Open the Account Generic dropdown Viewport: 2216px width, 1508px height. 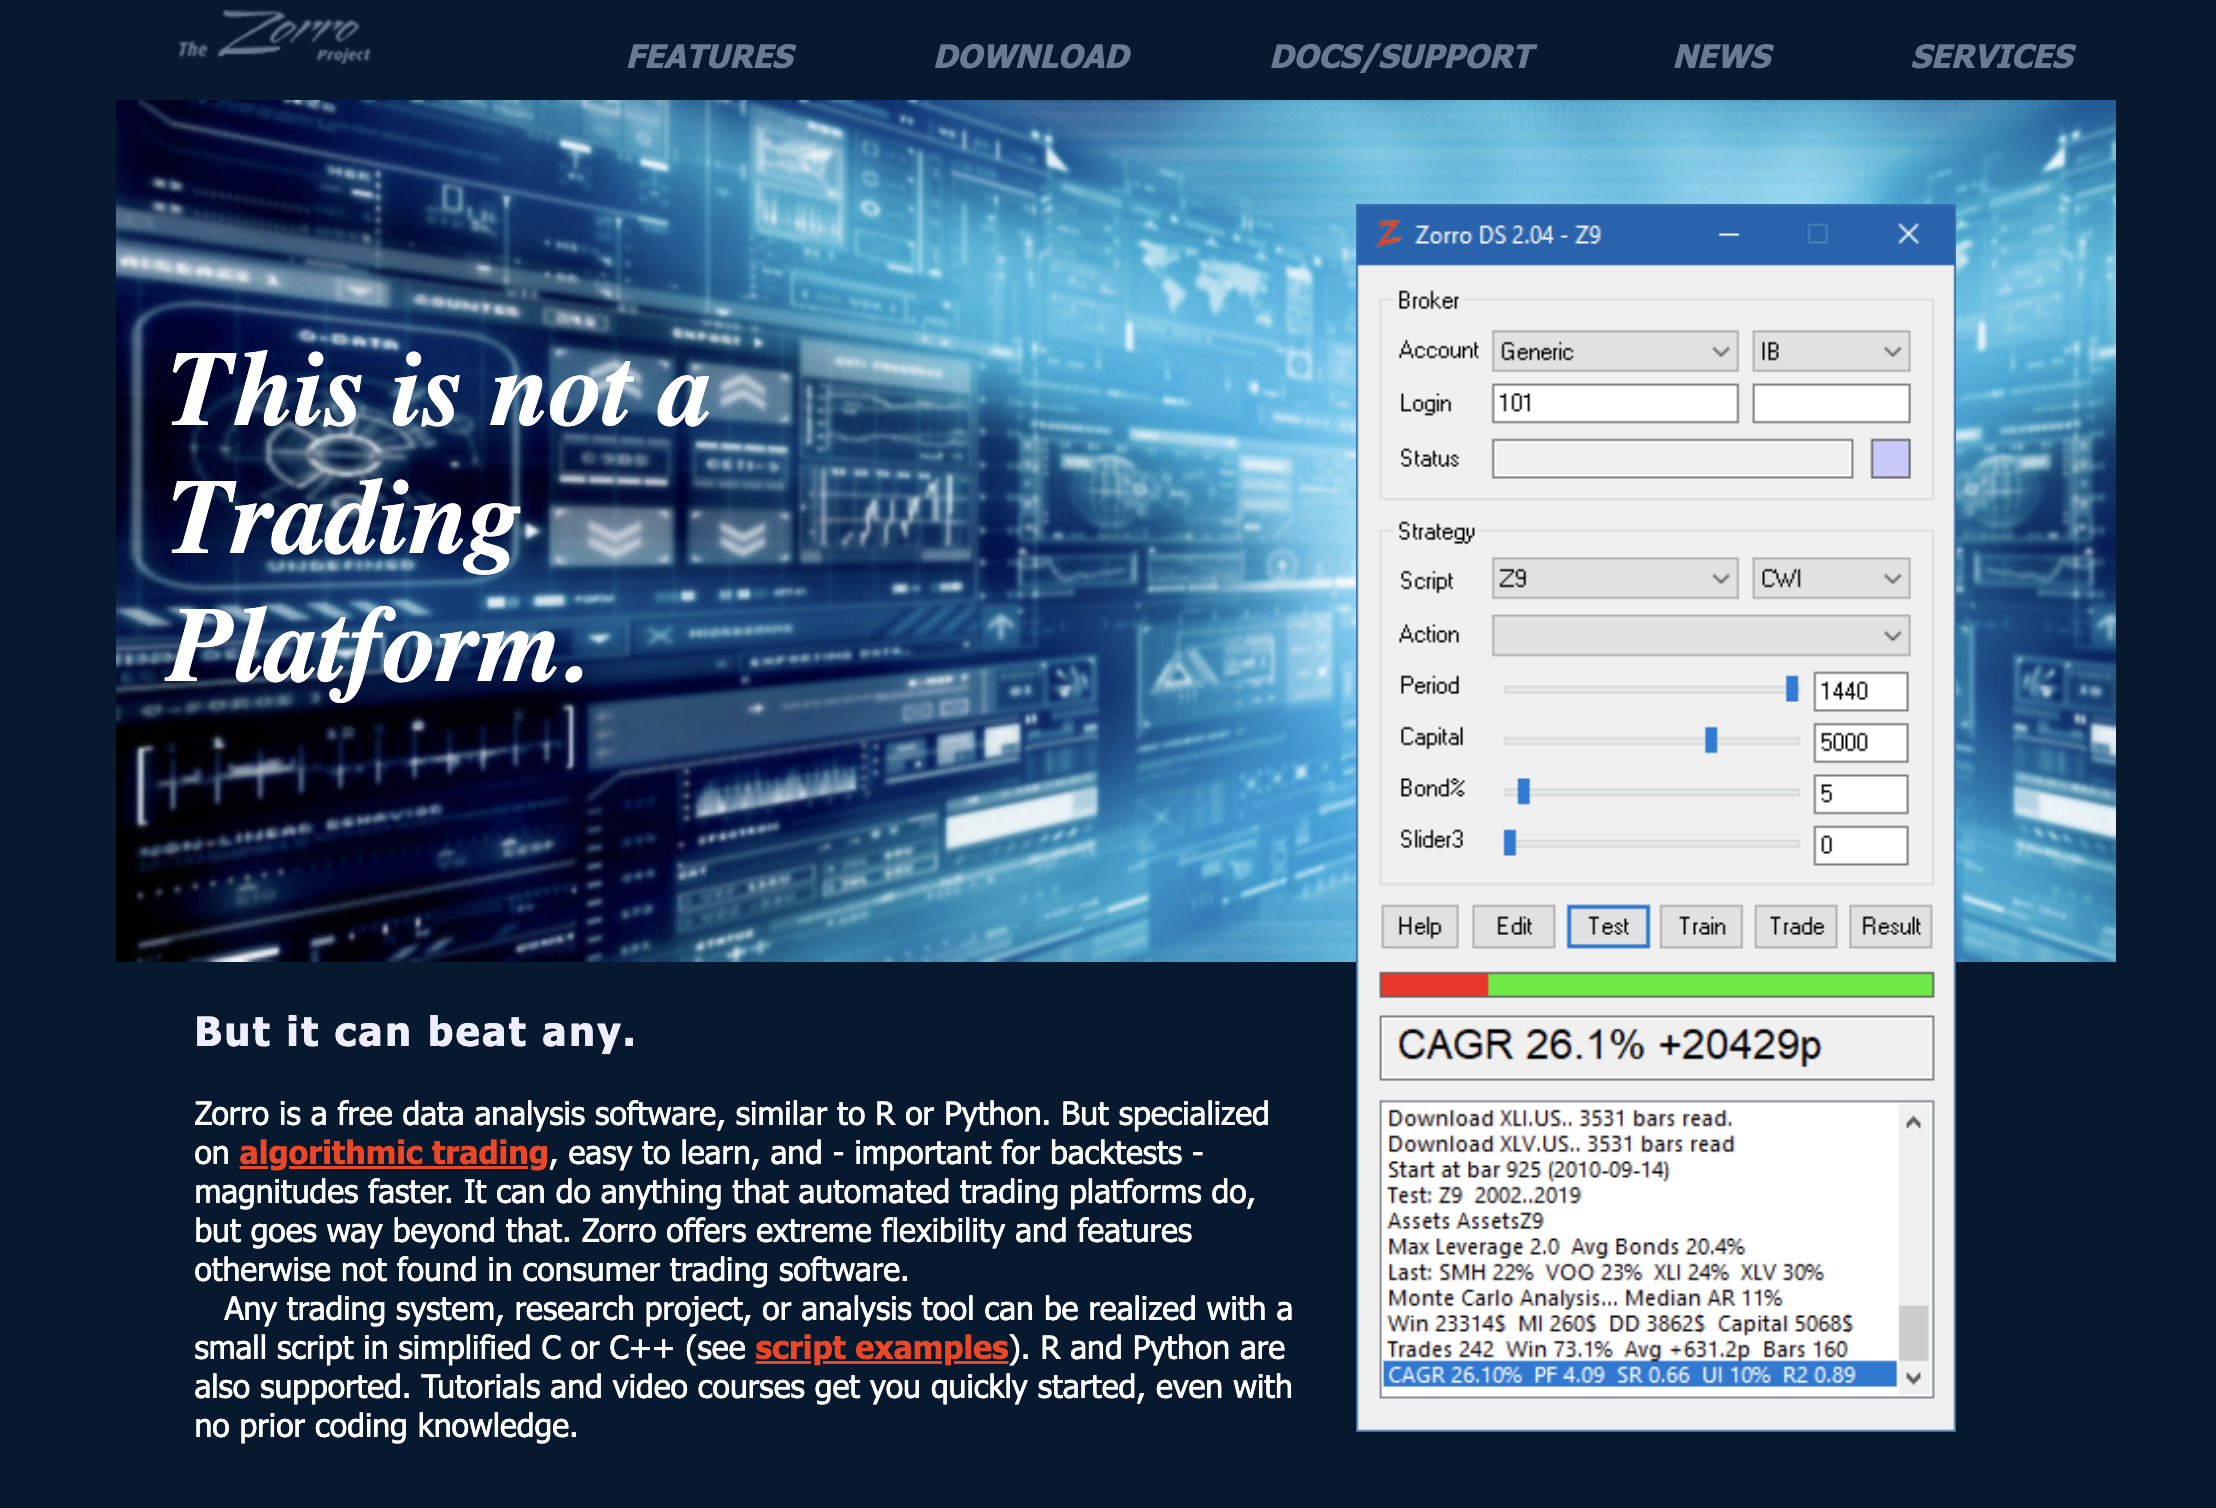click(1614, 352)
